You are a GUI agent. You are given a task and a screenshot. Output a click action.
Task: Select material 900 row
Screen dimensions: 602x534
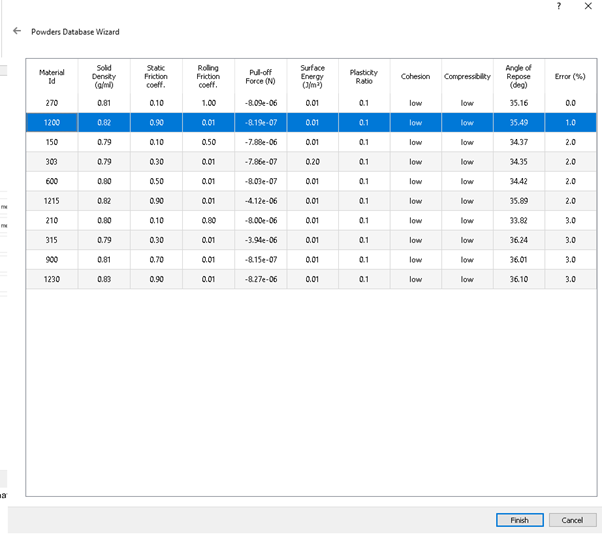tap(51, 260)
